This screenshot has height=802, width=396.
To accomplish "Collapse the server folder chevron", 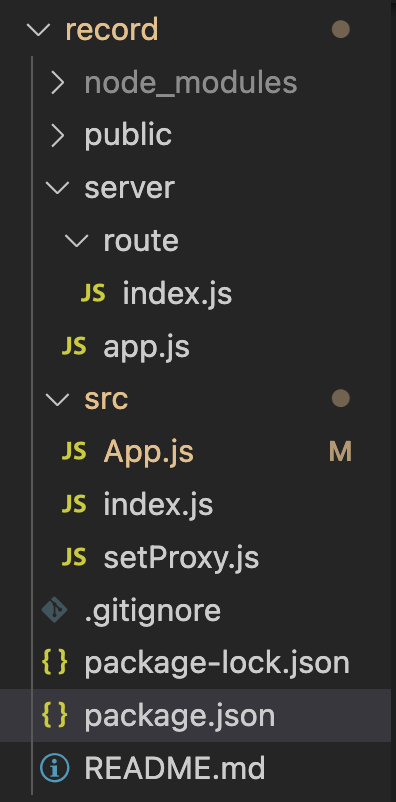I will pos(57,188).
